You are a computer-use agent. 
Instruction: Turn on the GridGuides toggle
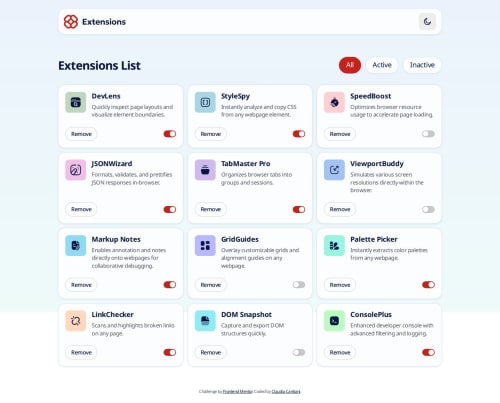[299, 285]
